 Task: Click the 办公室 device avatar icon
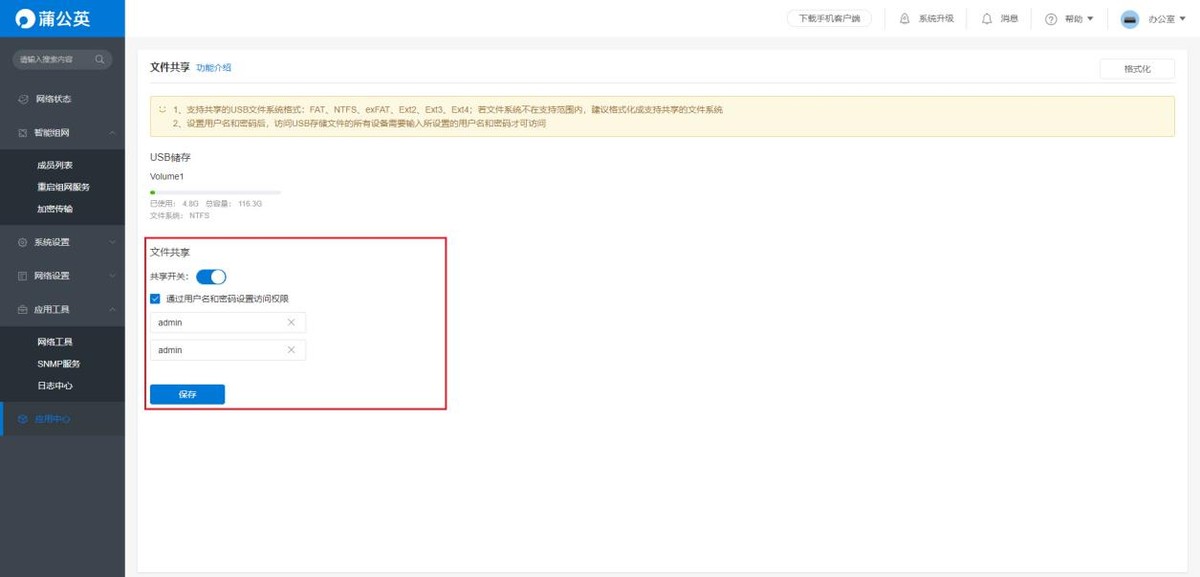pyautogui.click(x=1130, y=19)
